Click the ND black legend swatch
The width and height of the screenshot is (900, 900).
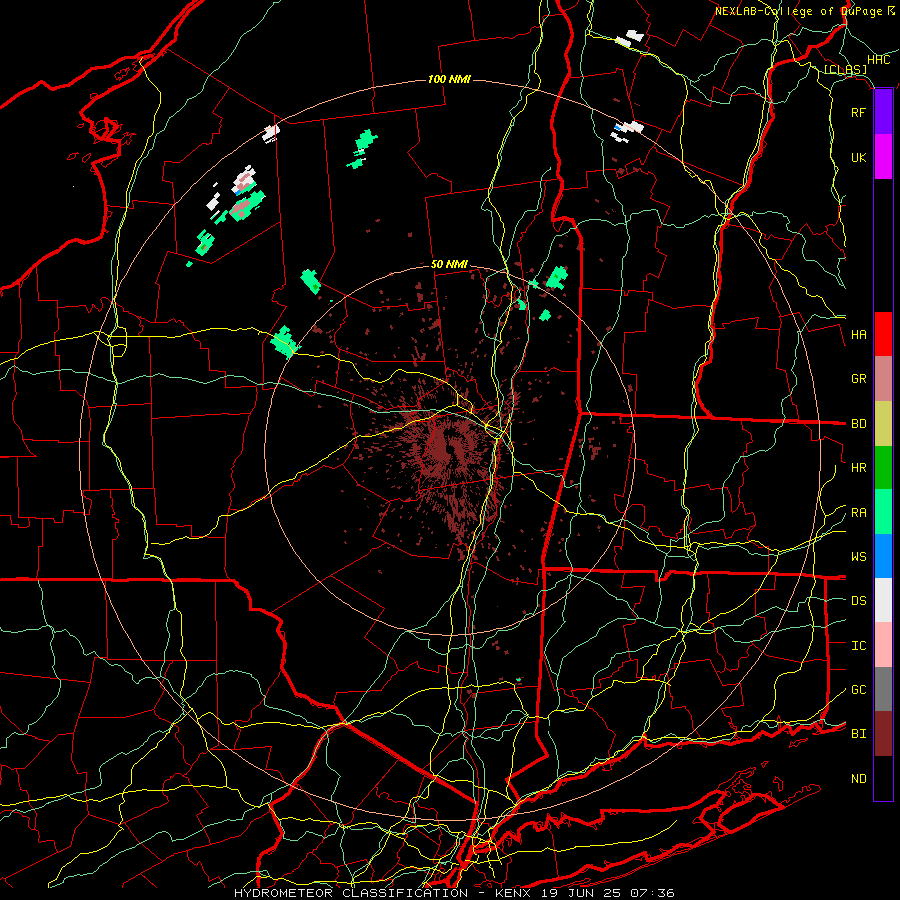(883, 778)
